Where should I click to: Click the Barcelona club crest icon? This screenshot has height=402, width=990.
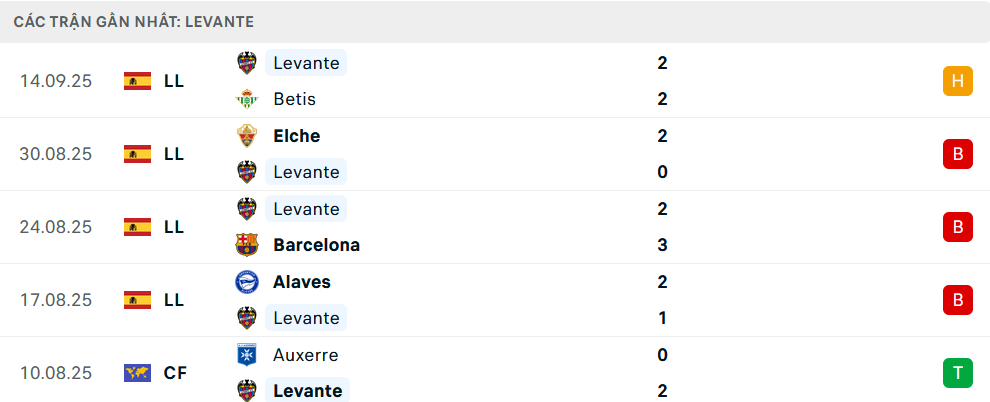[x=246, y=245]
